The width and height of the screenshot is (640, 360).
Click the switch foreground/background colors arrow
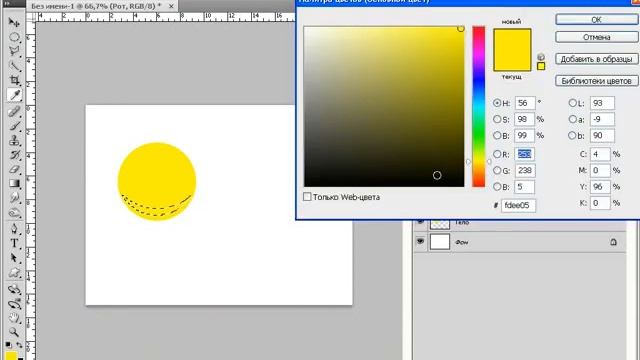tap(19, 345)
